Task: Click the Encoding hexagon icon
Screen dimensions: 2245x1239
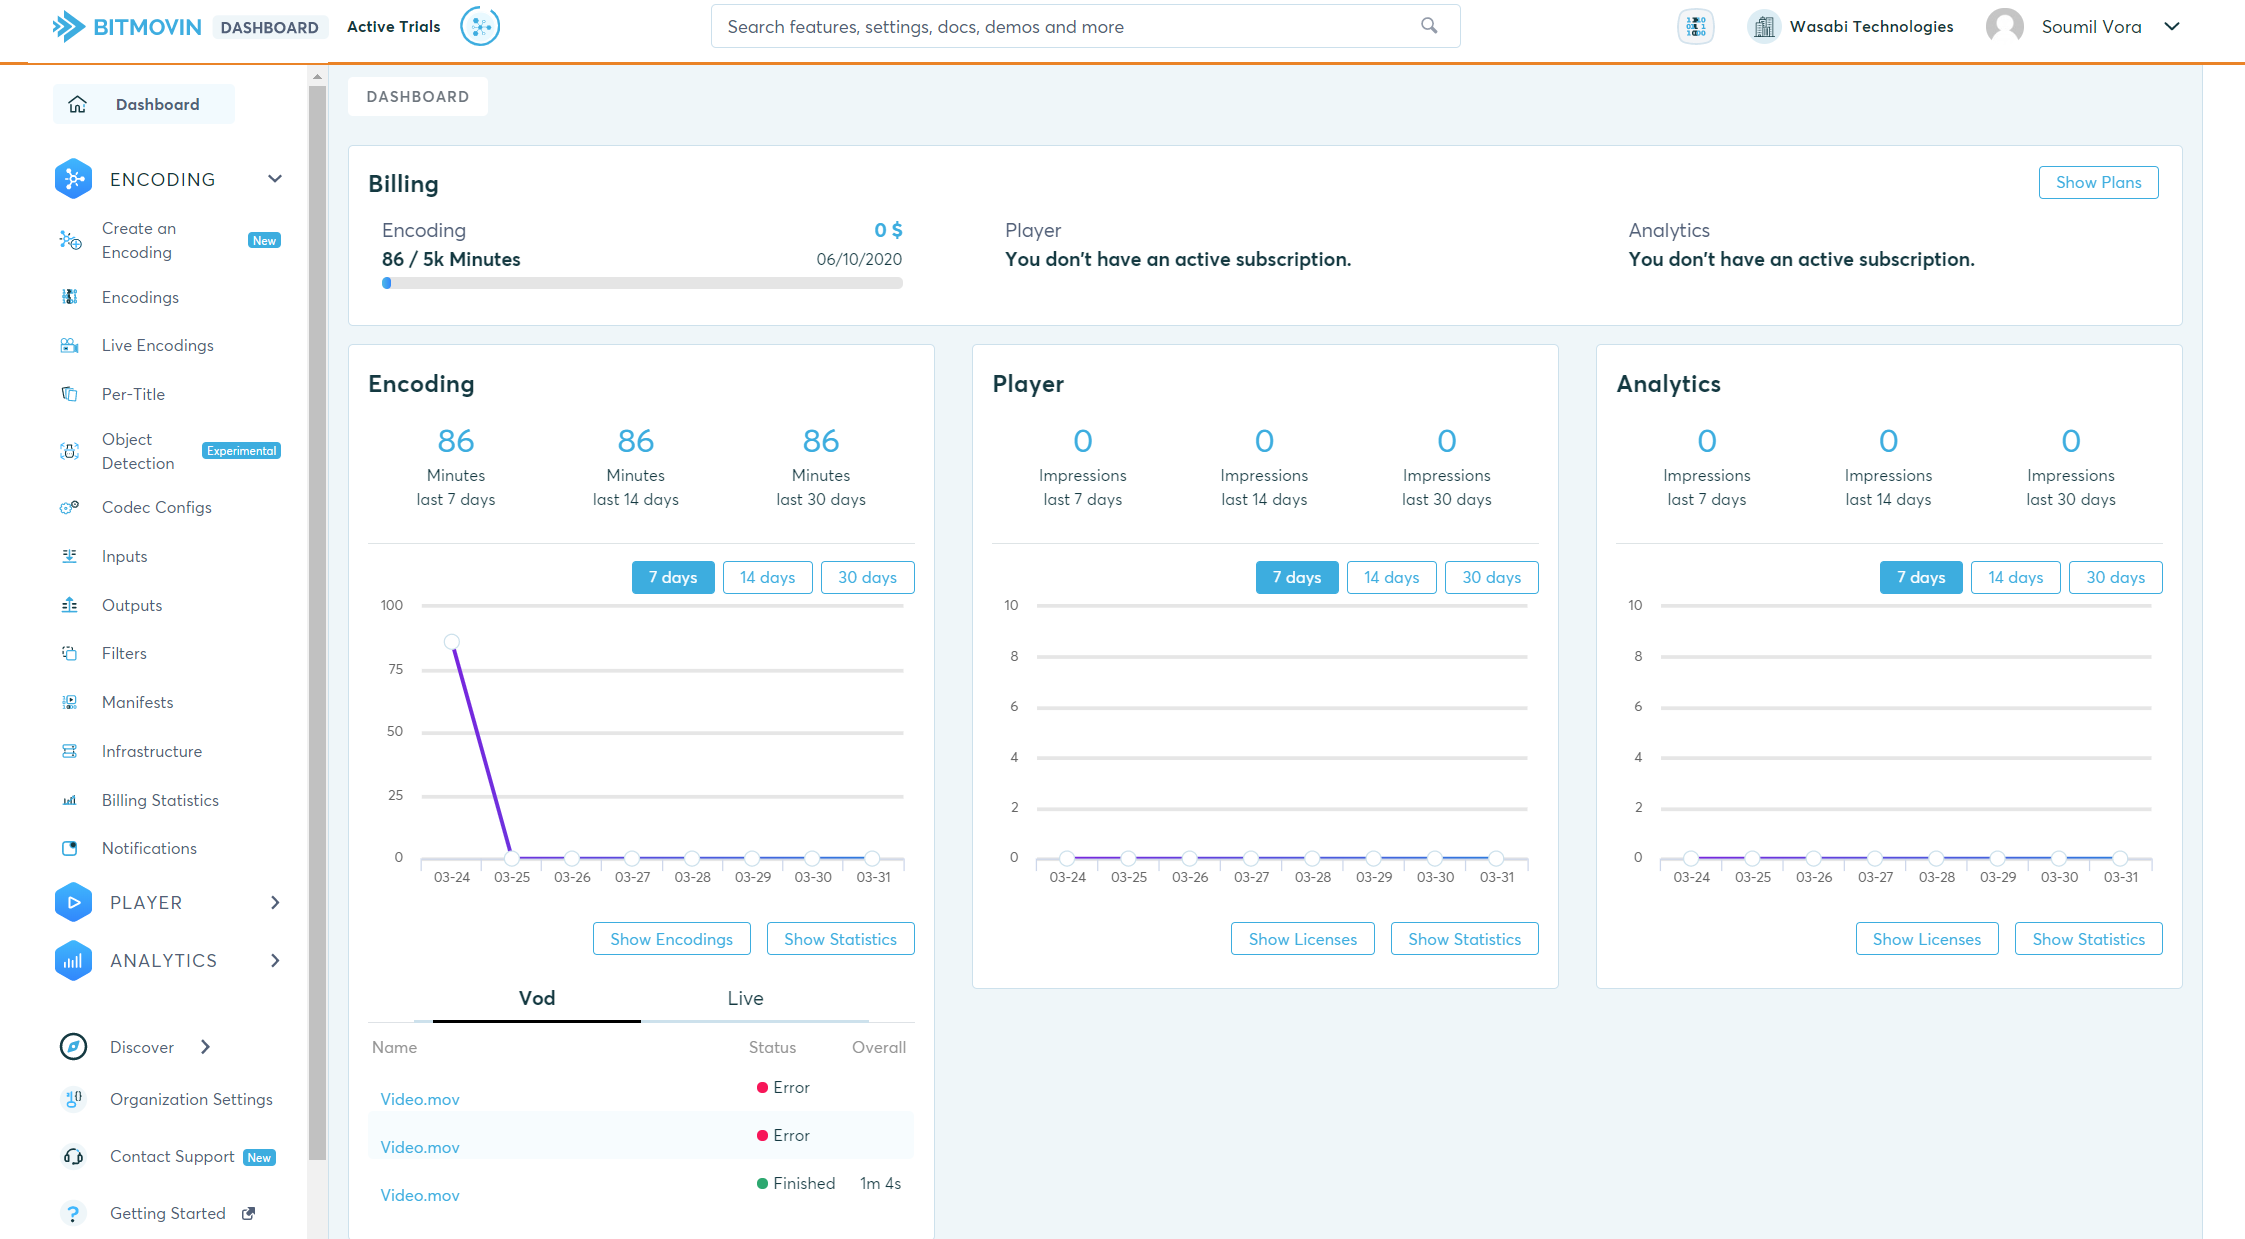Action: [73, 179]
